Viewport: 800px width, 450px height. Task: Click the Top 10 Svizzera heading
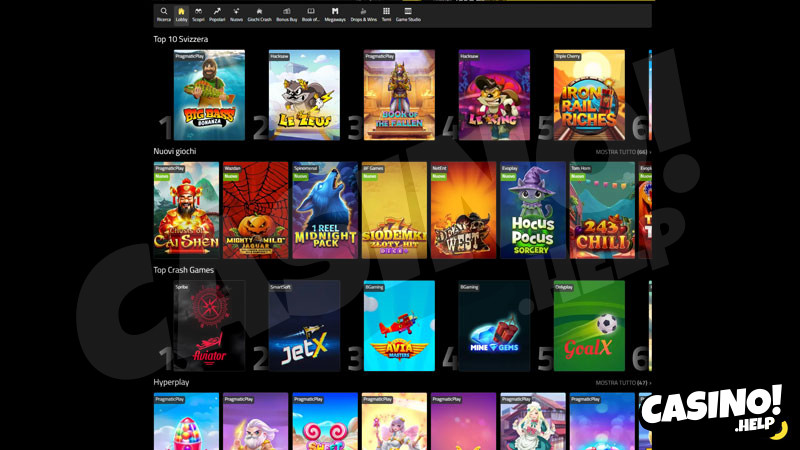pos(181,39)
